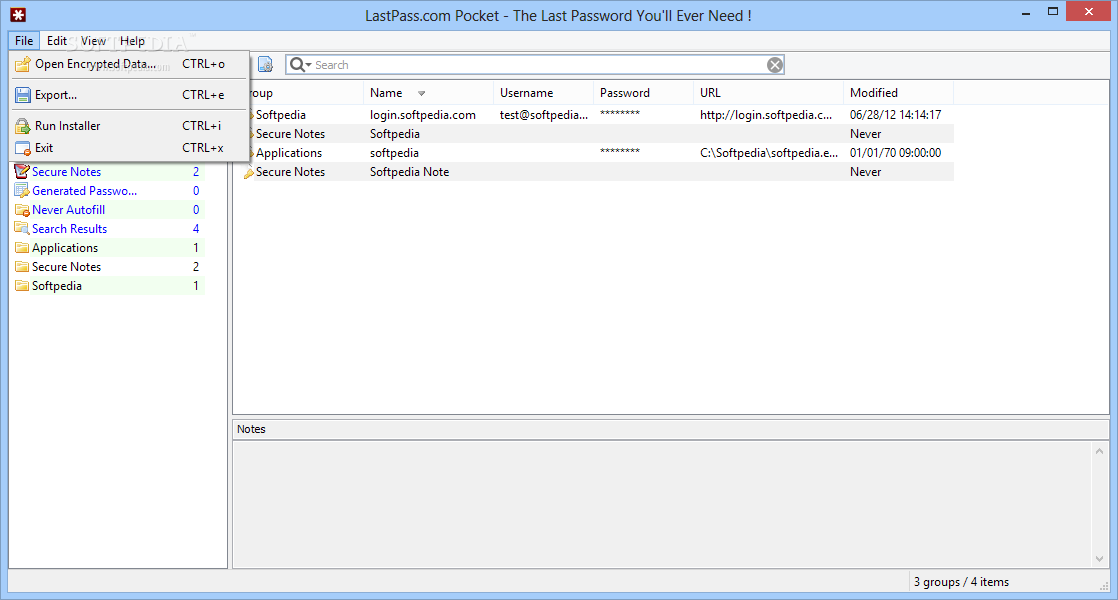Open the search options magnifier dropdown
Screen dimensions: 1118x600
tap(300, 65)
